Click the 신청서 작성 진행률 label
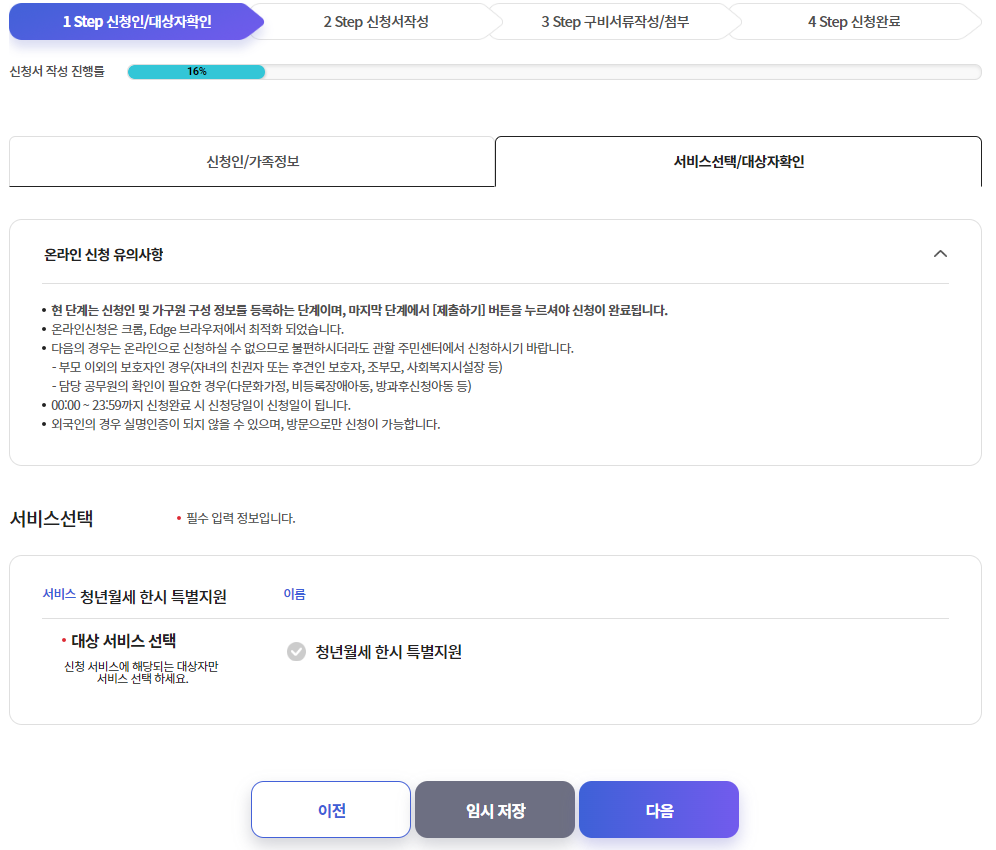Screen dimensions: 996x850 58,71
